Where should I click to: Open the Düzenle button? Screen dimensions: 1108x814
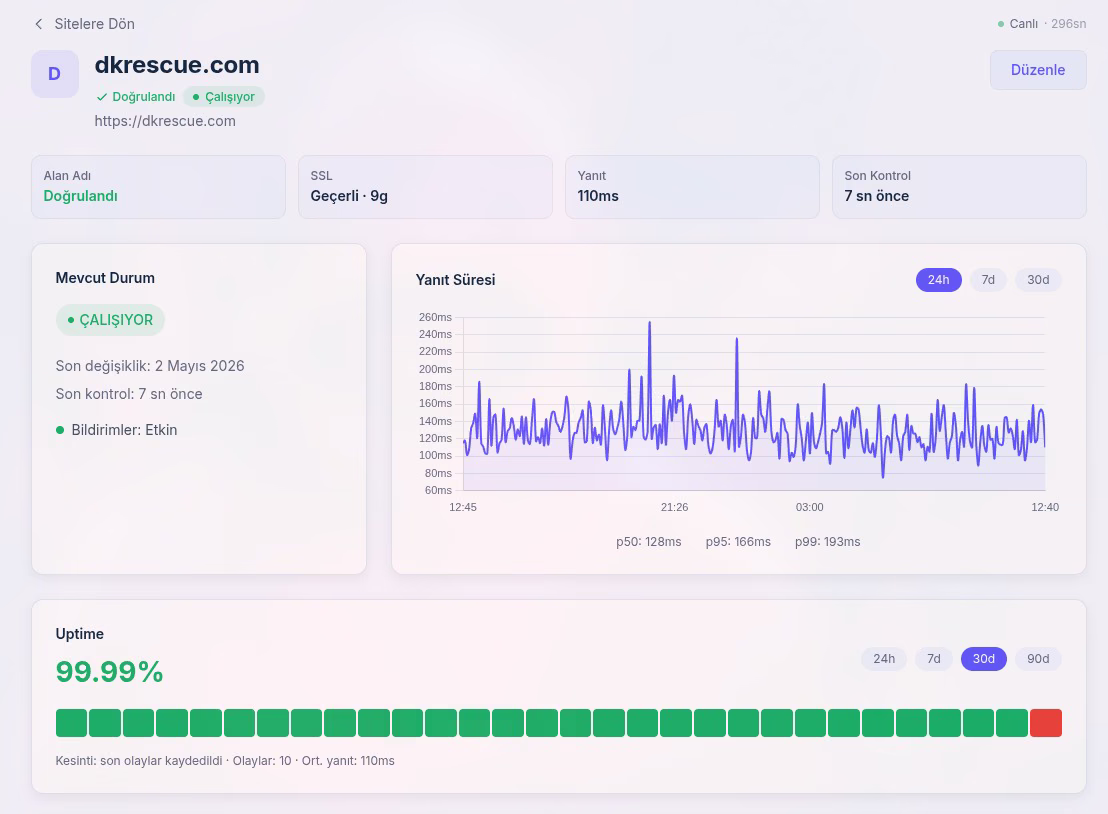(1037, 70)
